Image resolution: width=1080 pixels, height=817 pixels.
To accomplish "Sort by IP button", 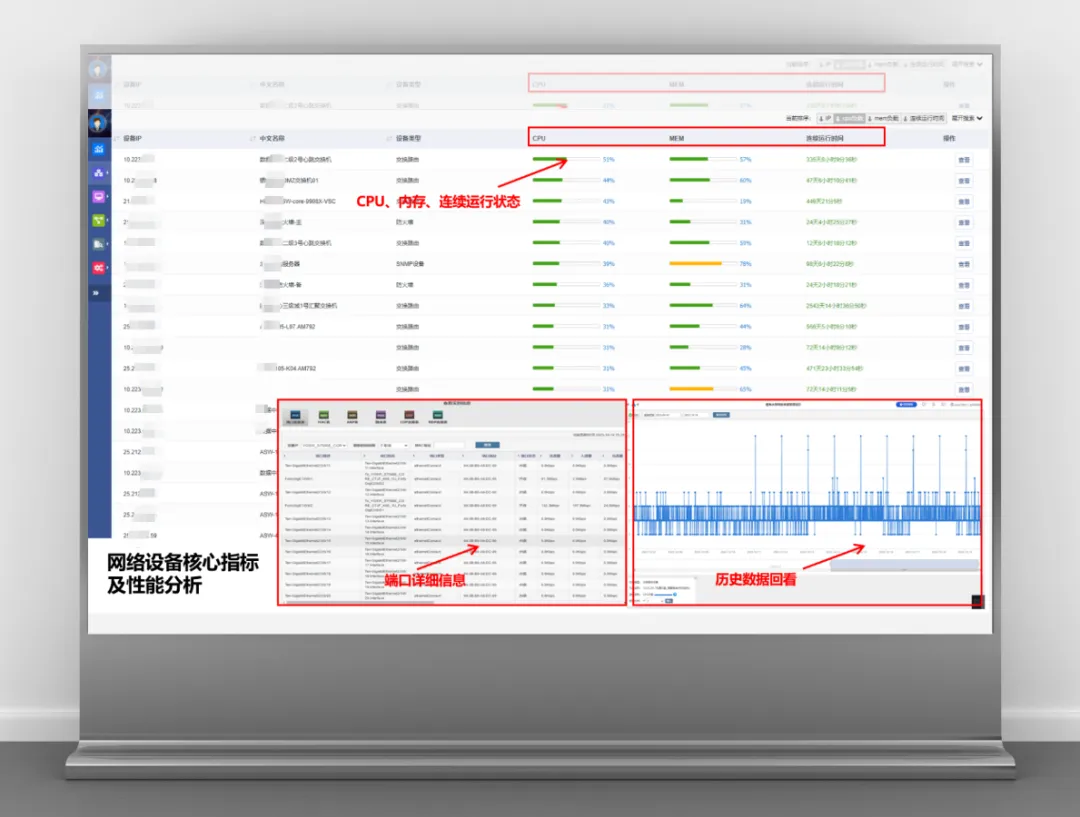I will 824,118.
